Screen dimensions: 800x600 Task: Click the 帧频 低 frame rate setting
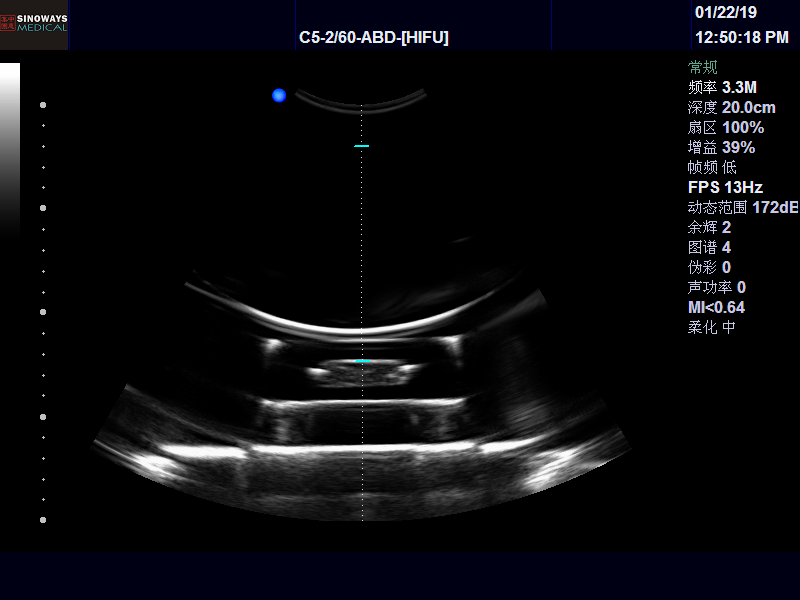pyautogui.click(x=712, y=167)
